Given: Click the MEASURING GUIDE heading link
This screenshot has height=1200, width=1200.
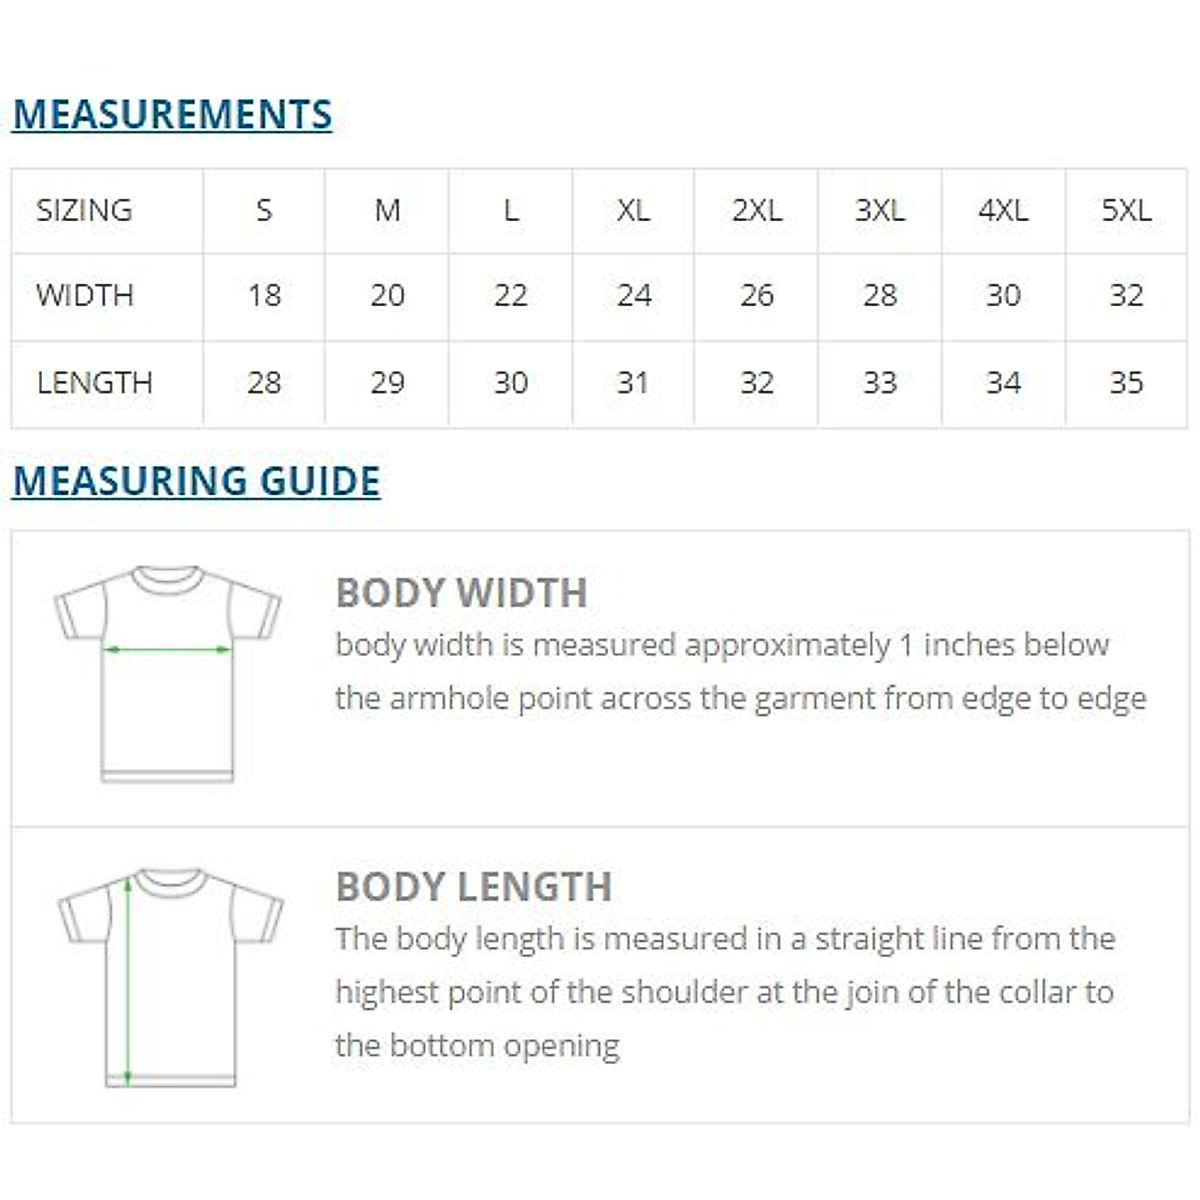Looking at the screenshot, I should pyautogui.click(x=196, y=481).
